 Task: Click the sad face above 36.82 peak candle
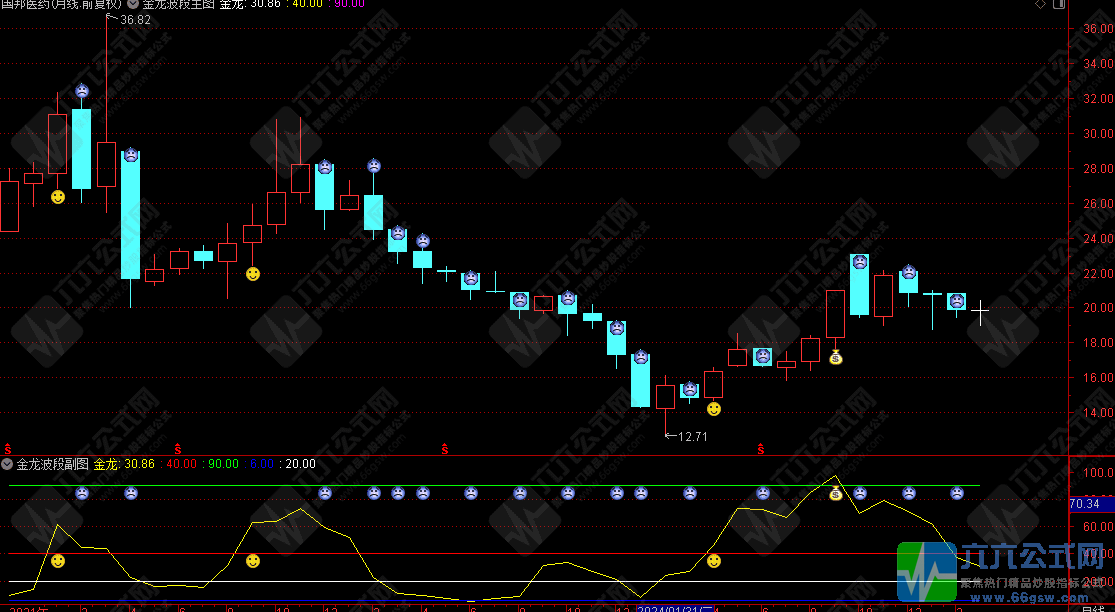click(82, 91)
